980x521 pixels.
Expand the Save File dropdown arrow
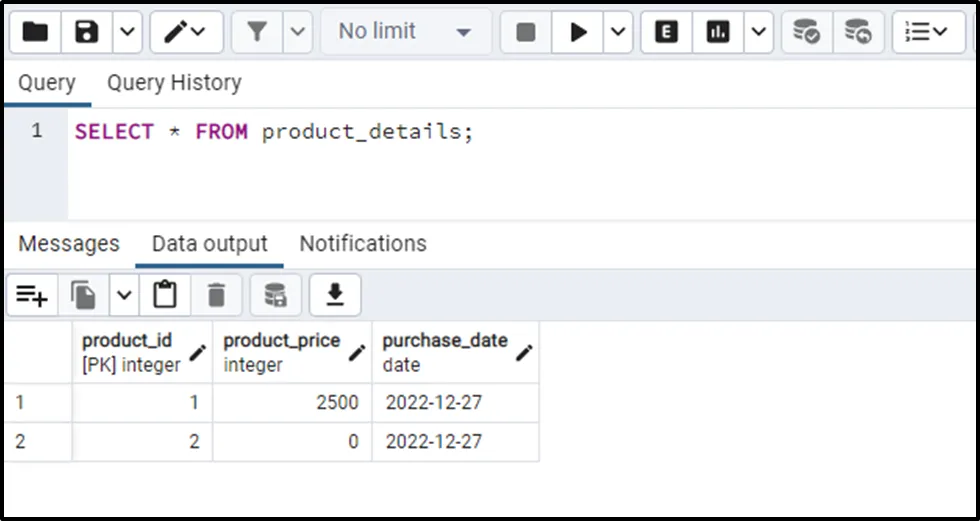pos(126,32)
